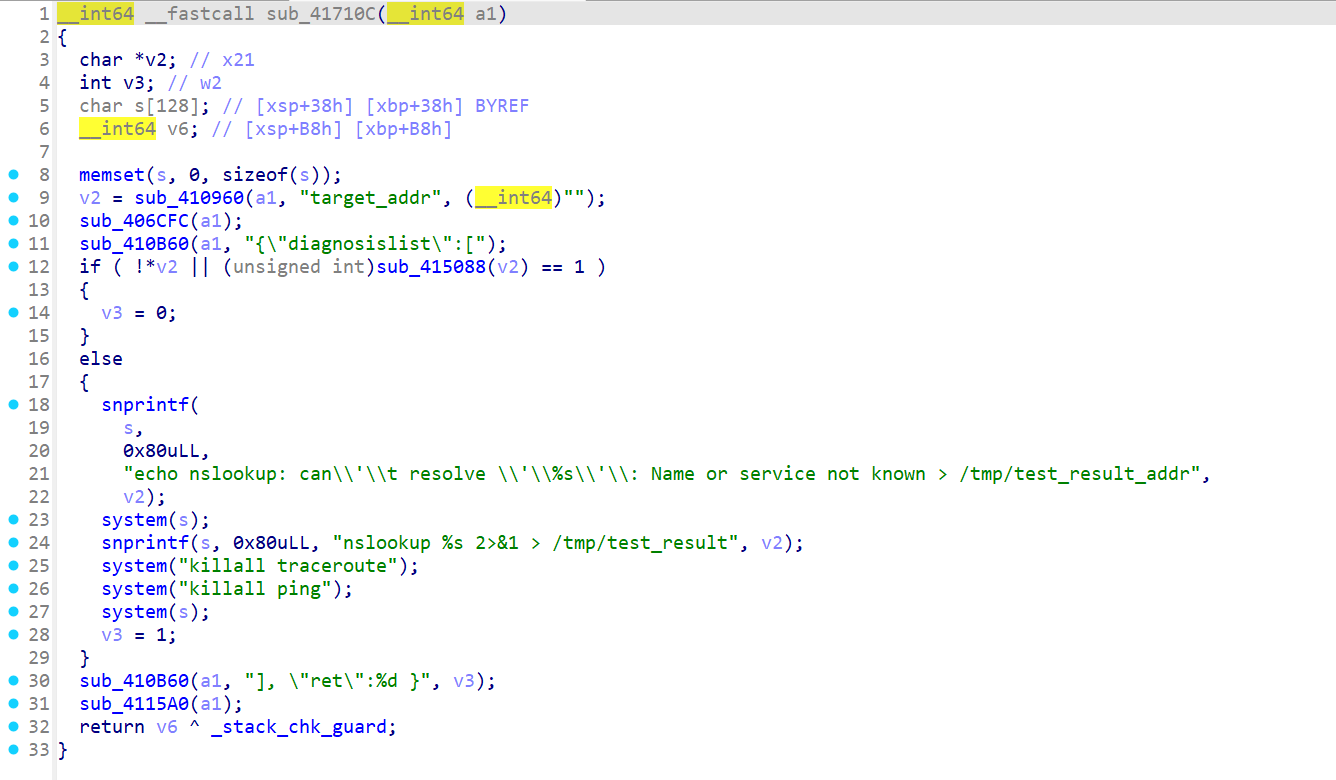Image resolution: width=1336 pixels, height=780 pixels.
Task: Toggle breakpoint dot next to v3 = 0
Action: [13, 313]
